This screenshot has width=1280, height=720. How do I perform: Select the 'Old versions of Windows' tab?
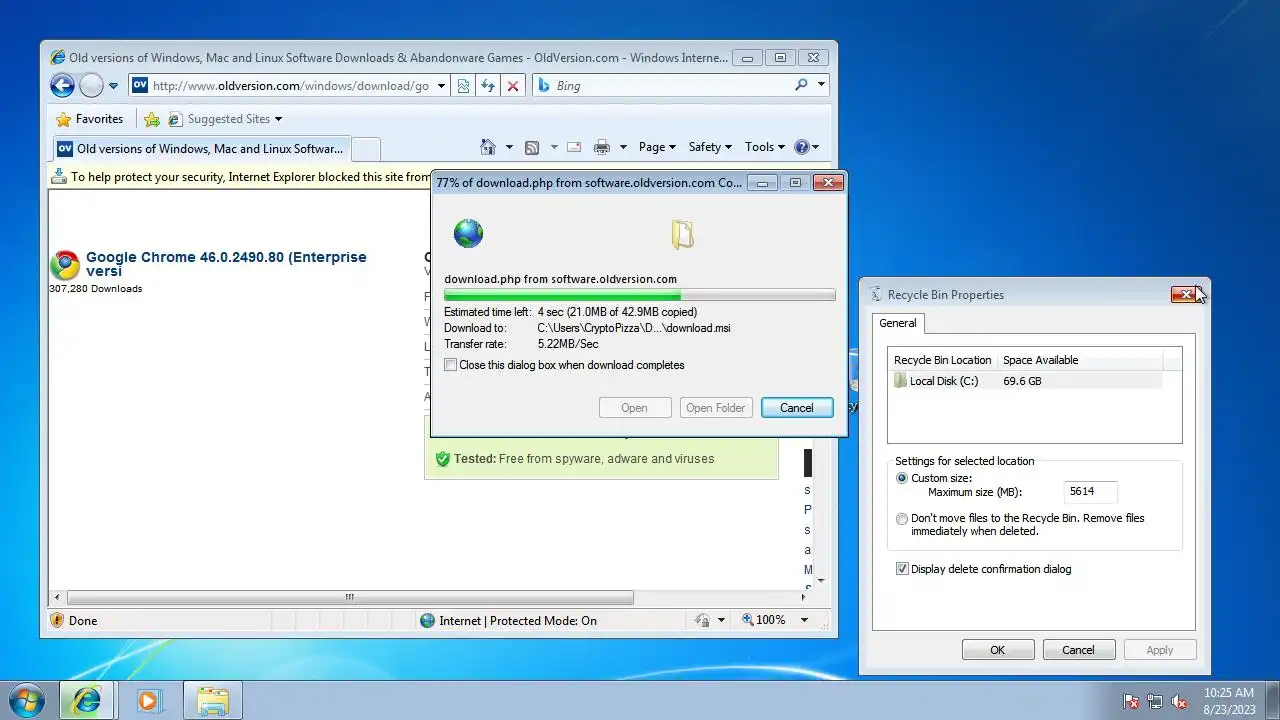click(201, 149)
